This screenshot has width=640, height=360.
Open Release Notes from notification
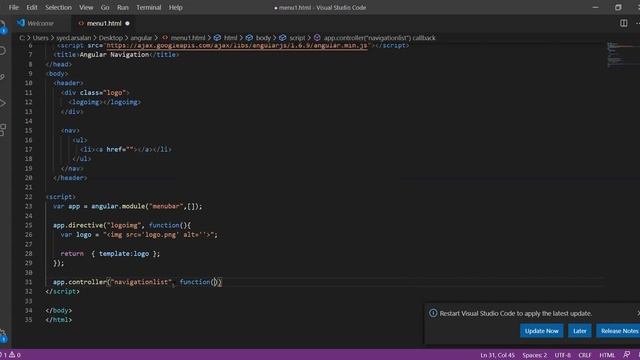[619, 331]
